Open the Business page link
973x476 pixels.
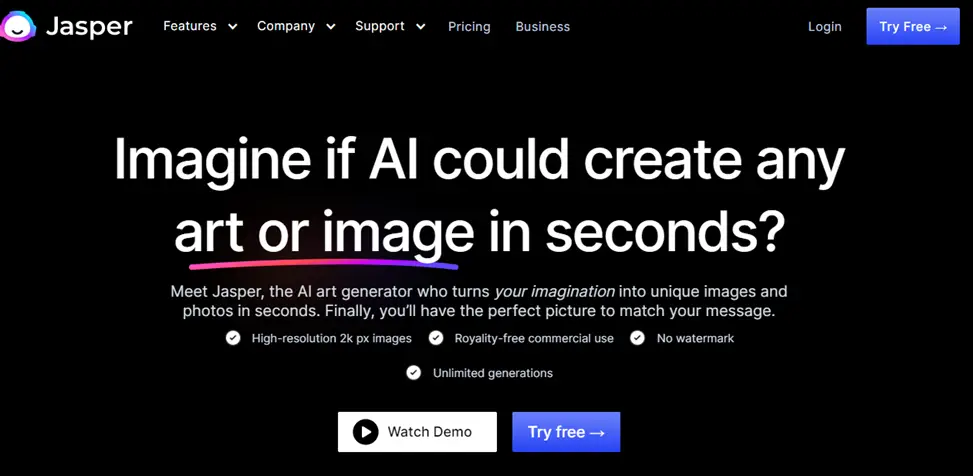[x=543, y=27]
